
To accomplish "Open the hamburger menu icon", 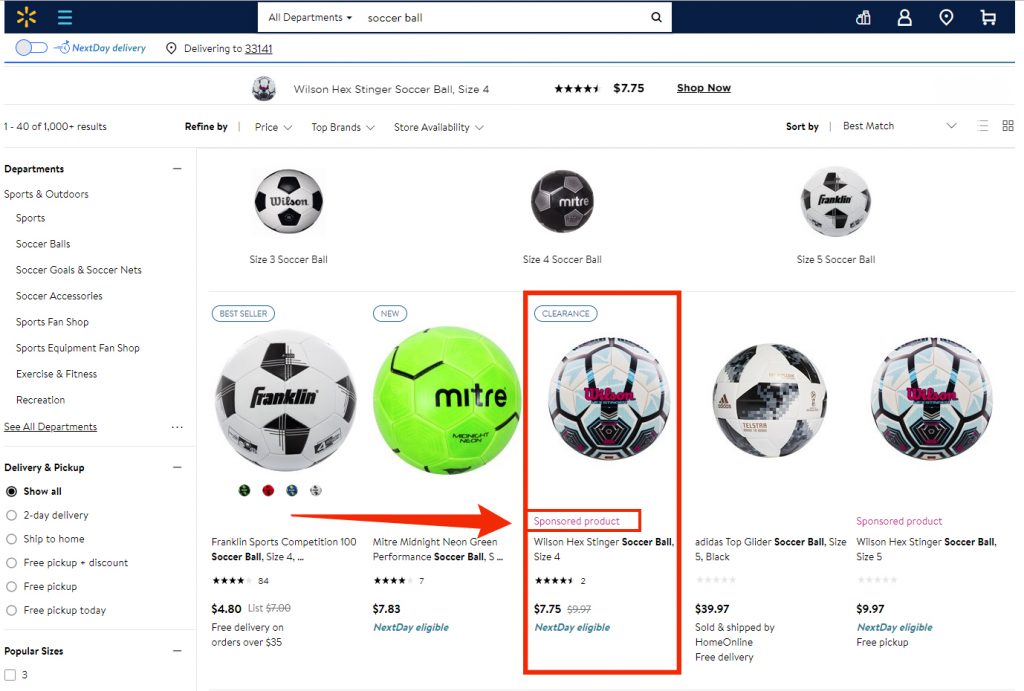I will 65,17.
